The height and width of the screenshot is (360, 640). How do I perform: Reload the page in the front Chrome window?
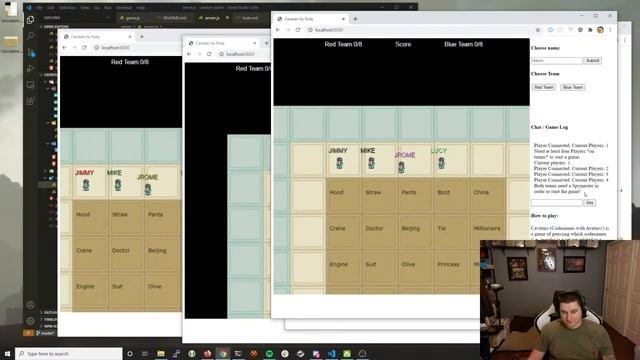click(298, 30)
